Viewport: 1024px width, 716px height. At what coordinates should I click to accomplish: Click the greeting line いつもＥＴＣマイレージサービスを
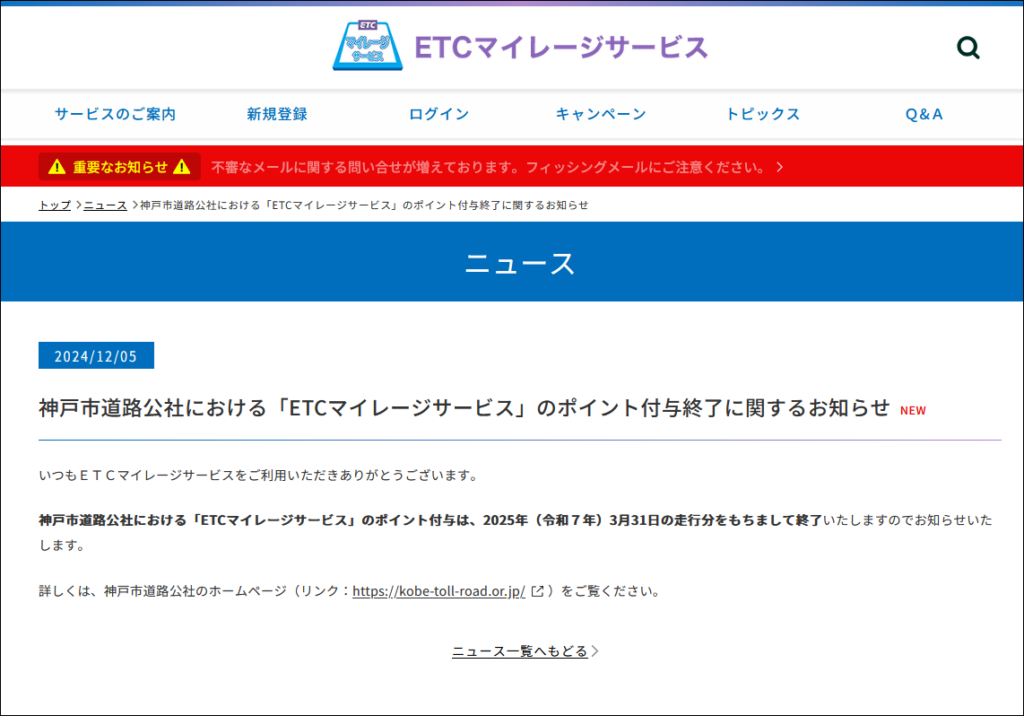pyautogui.click(x=261, y=475)
